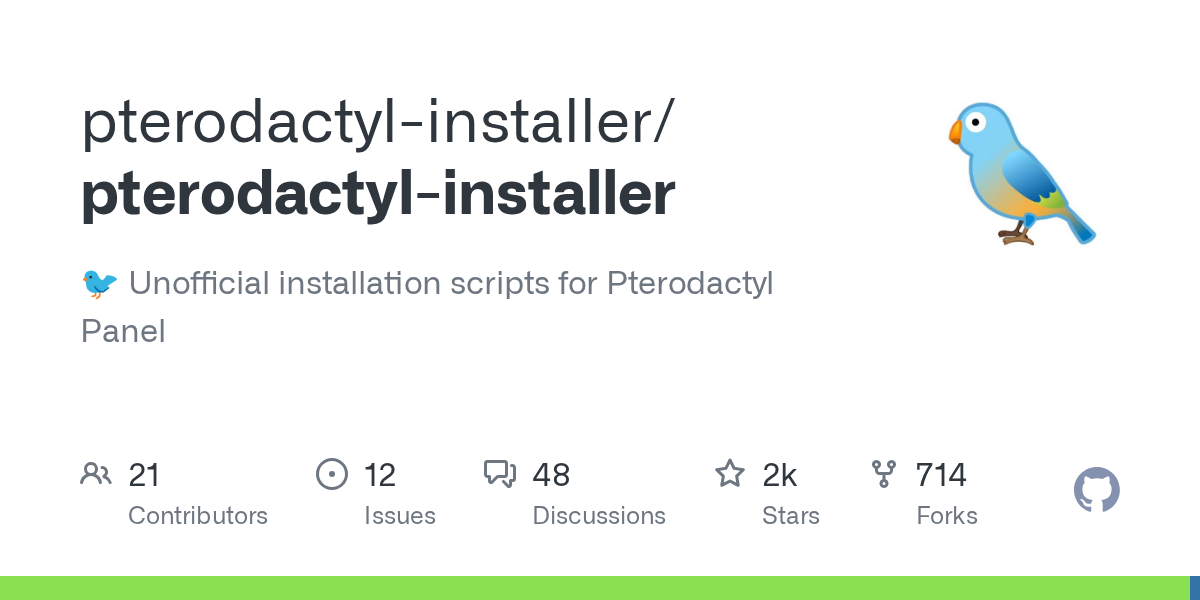Click the blue language bar segment
The height and width of the screenshot is (600, 1200).
(1192, 588)
